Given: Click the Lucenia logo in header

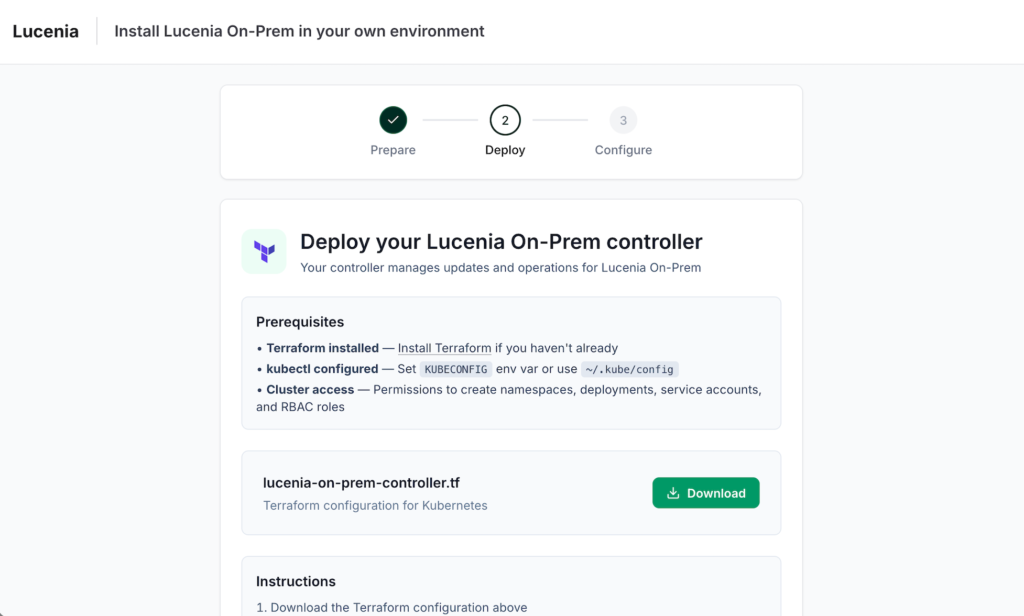Looking at the screenshot, I should click(x=45, y=31).
